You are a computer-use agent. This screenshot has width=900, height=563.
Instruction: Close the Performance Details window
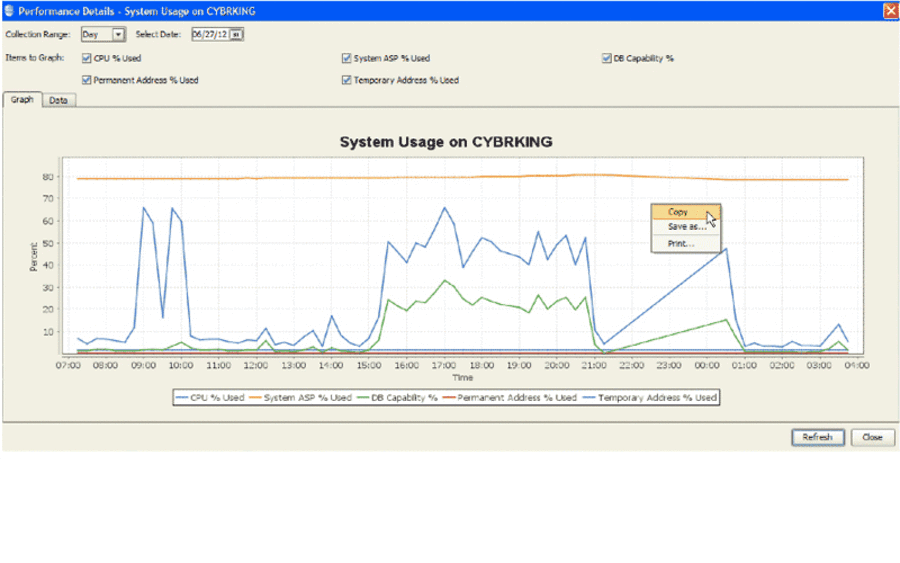click(x=890, y=11)
